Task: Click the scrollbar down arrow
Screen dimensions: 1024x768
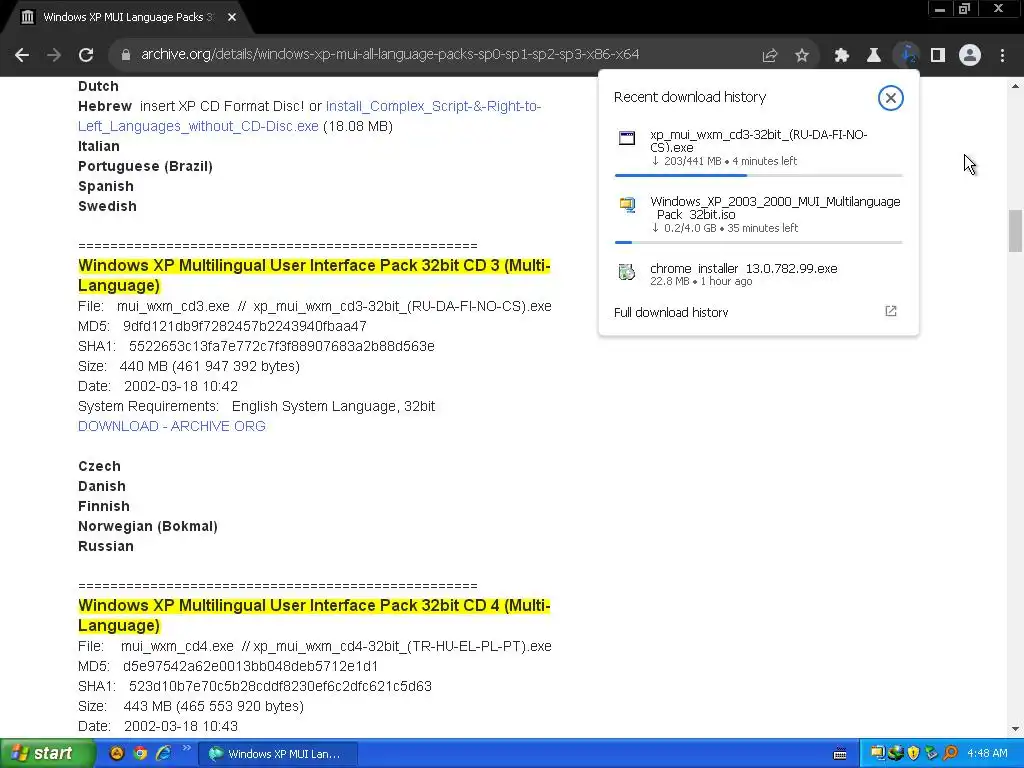Action: [1015, 729]
